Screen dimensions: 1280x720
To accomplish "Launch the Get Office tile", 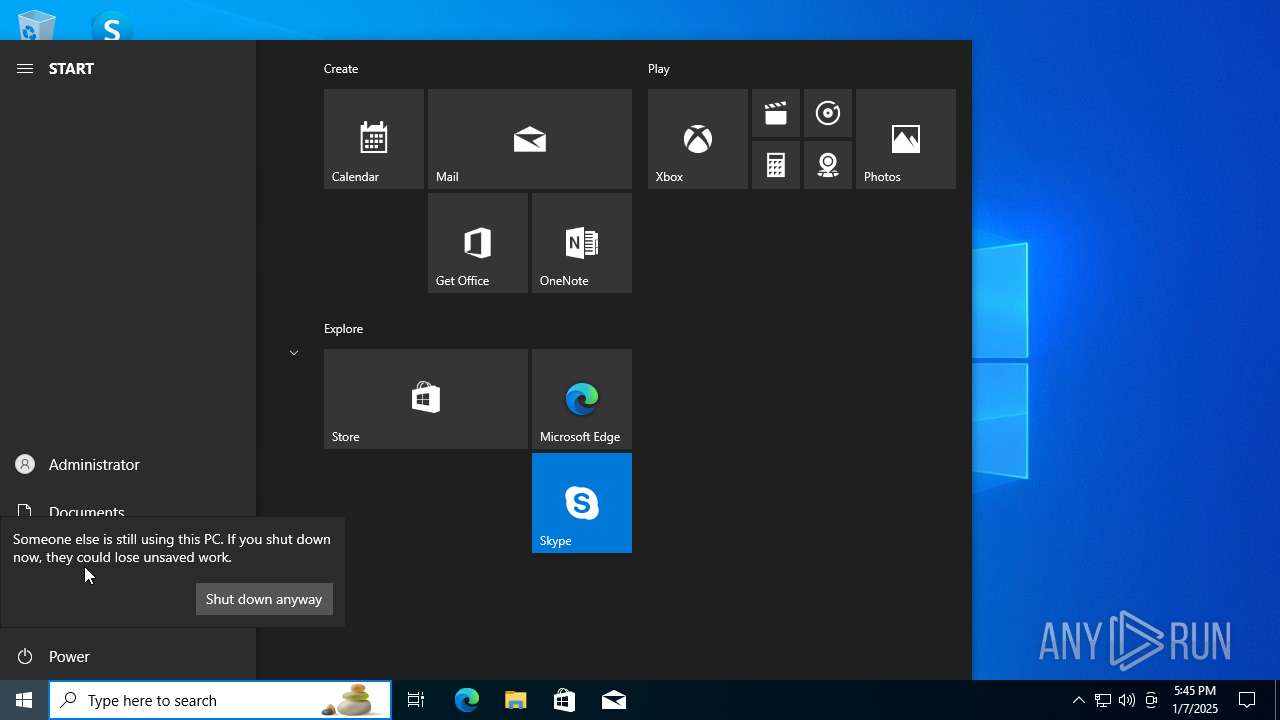I will 478,243.
